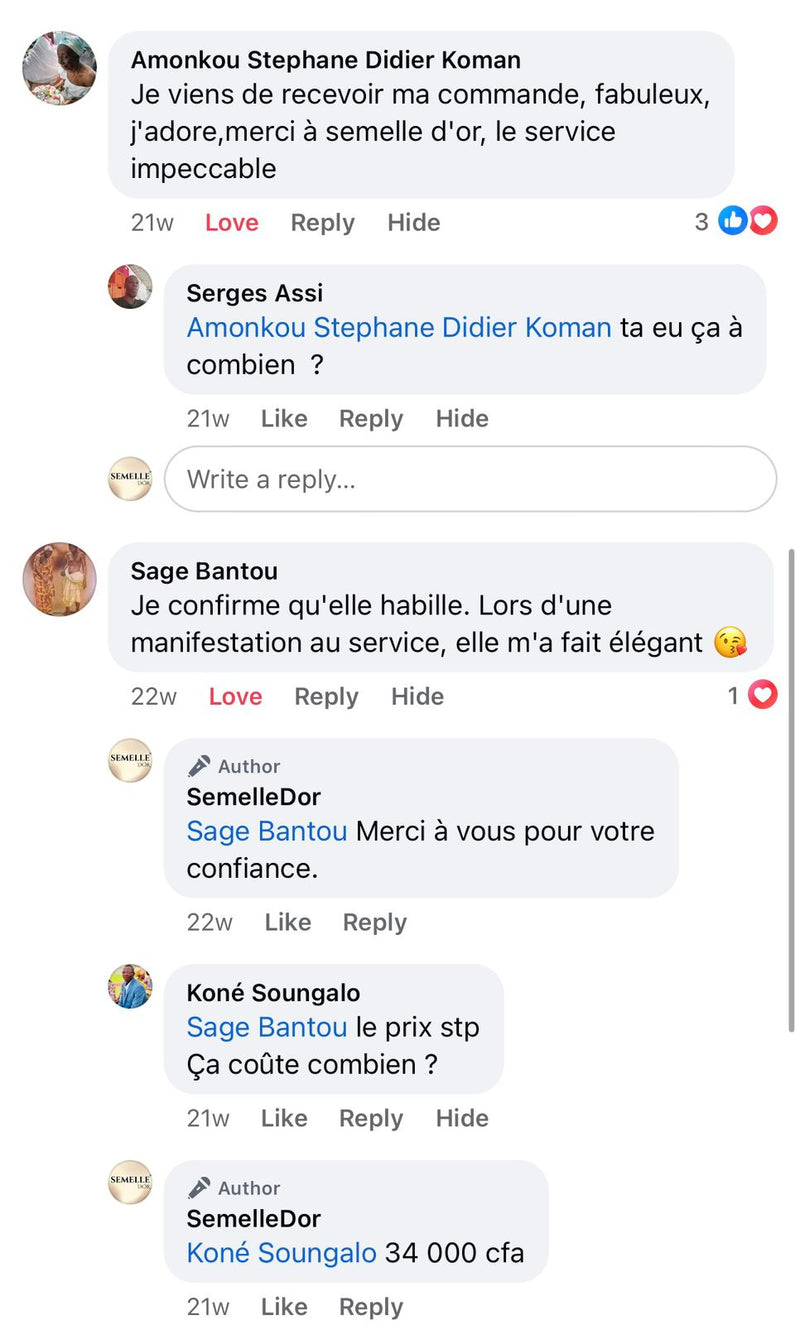This screenshot has width=800, height=1325.
Task: Open Amonkou Stephane Didier Koman's profile picture
Action: tap(60, 68)
